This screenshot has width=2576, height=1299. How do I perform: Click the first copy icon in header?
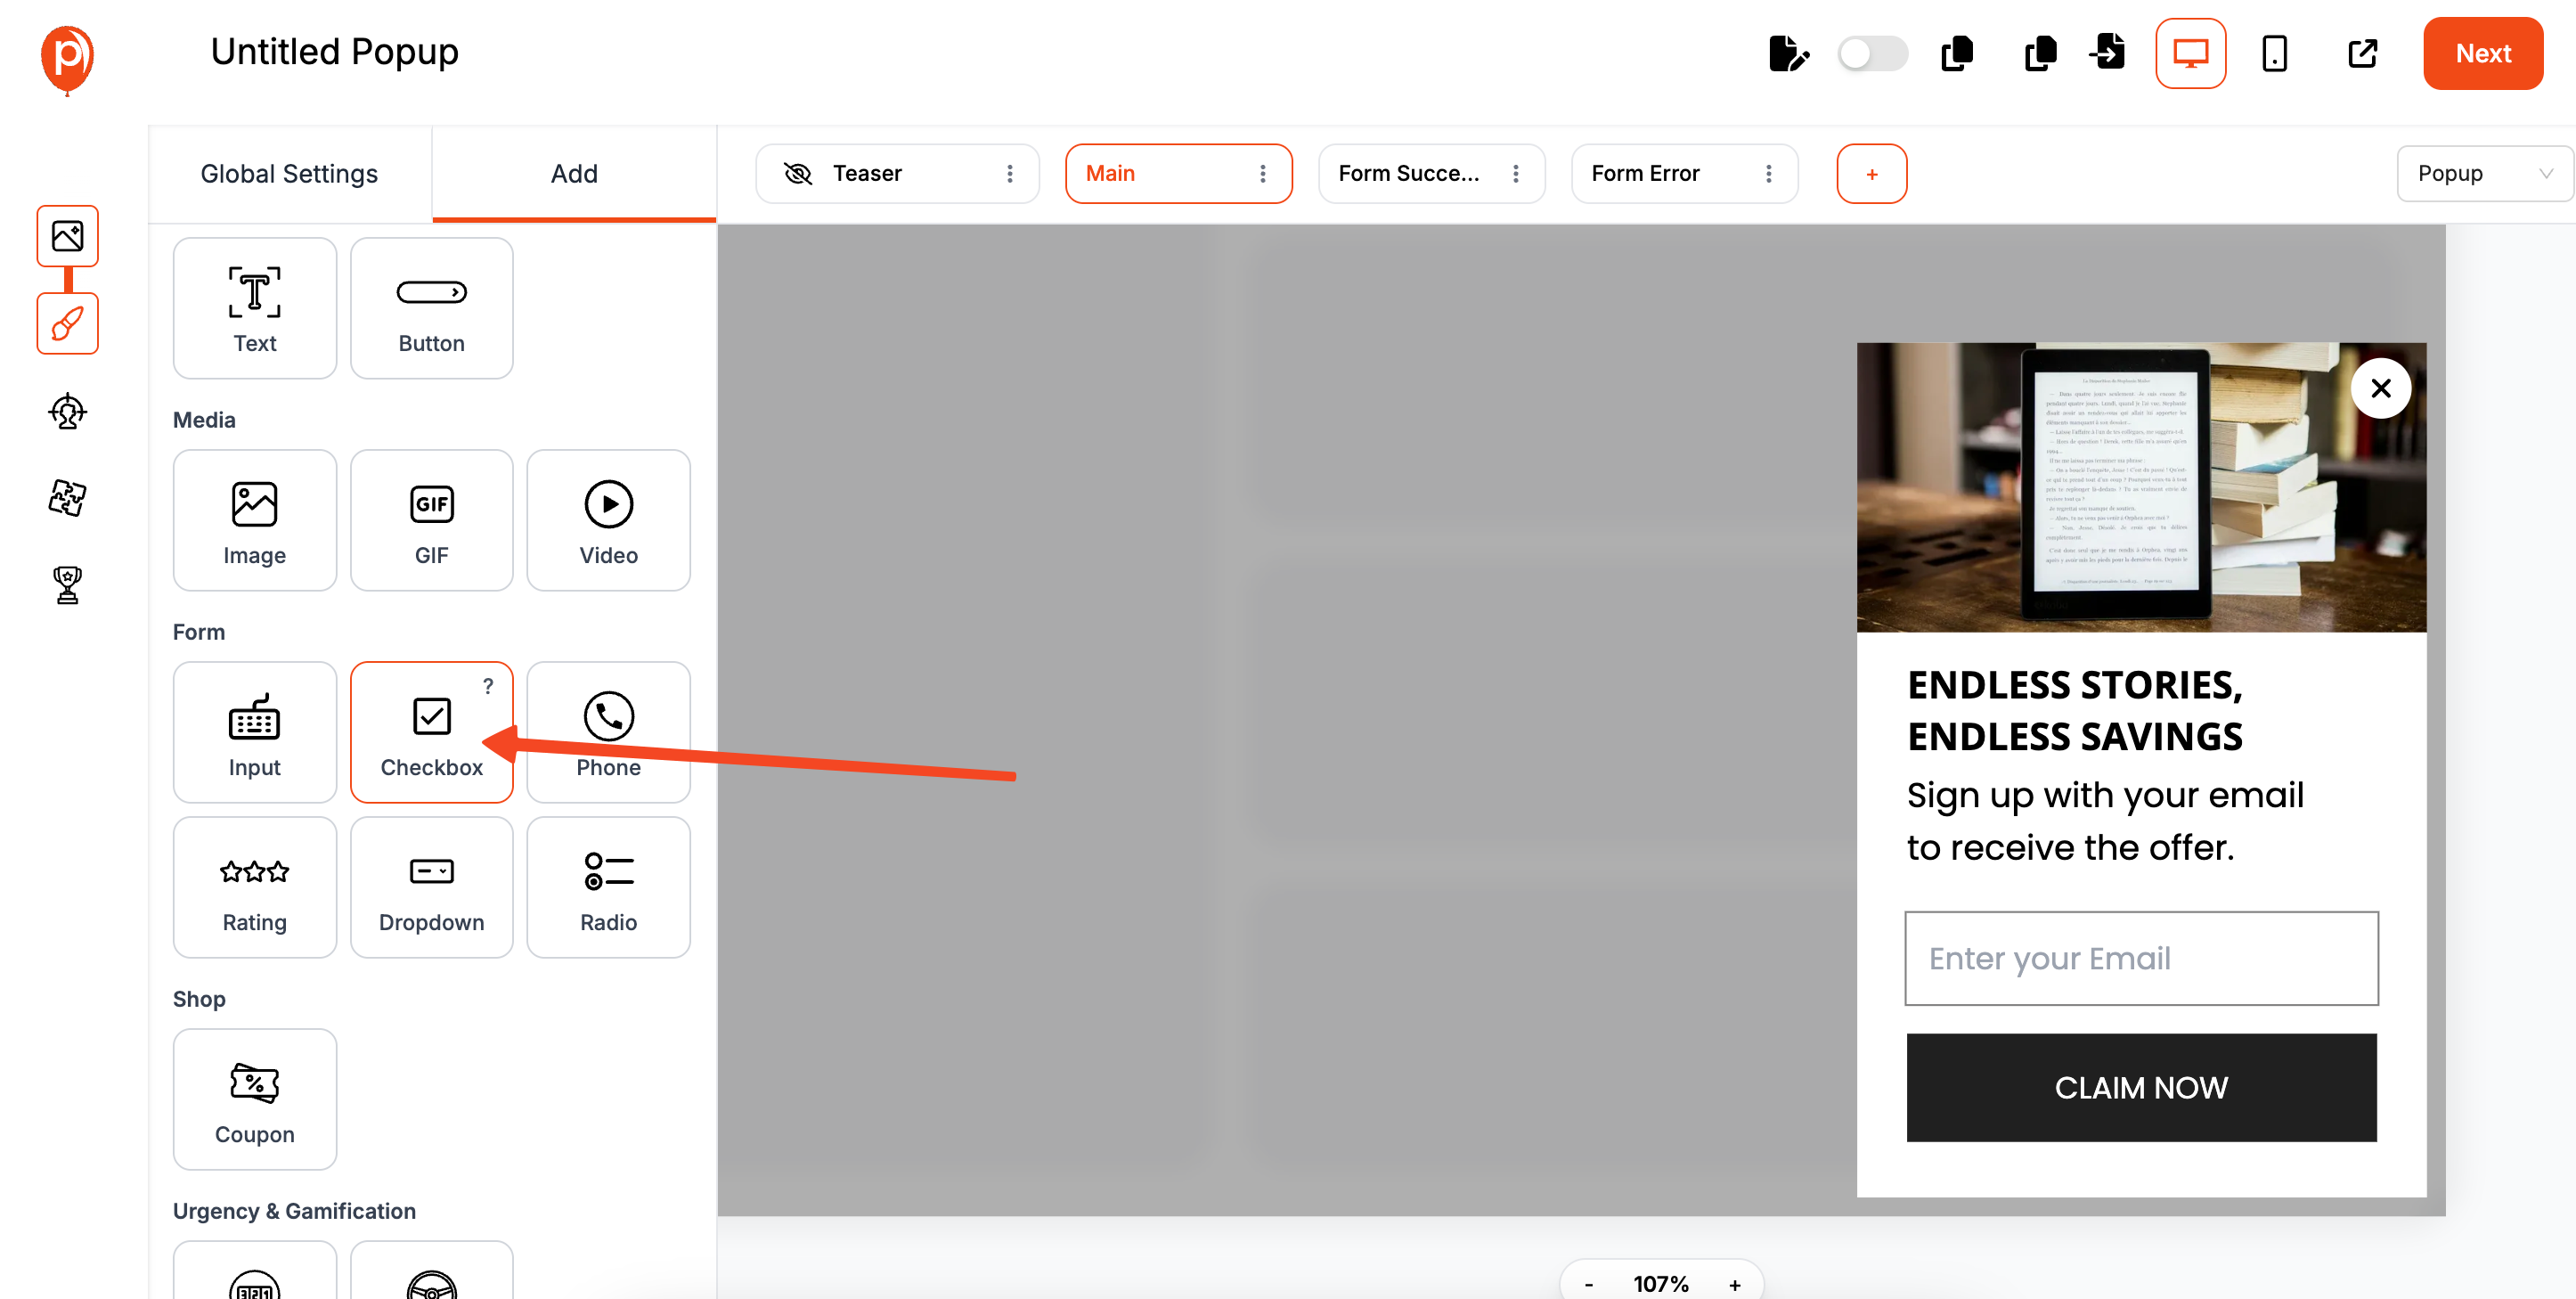tap(1957, 53)
